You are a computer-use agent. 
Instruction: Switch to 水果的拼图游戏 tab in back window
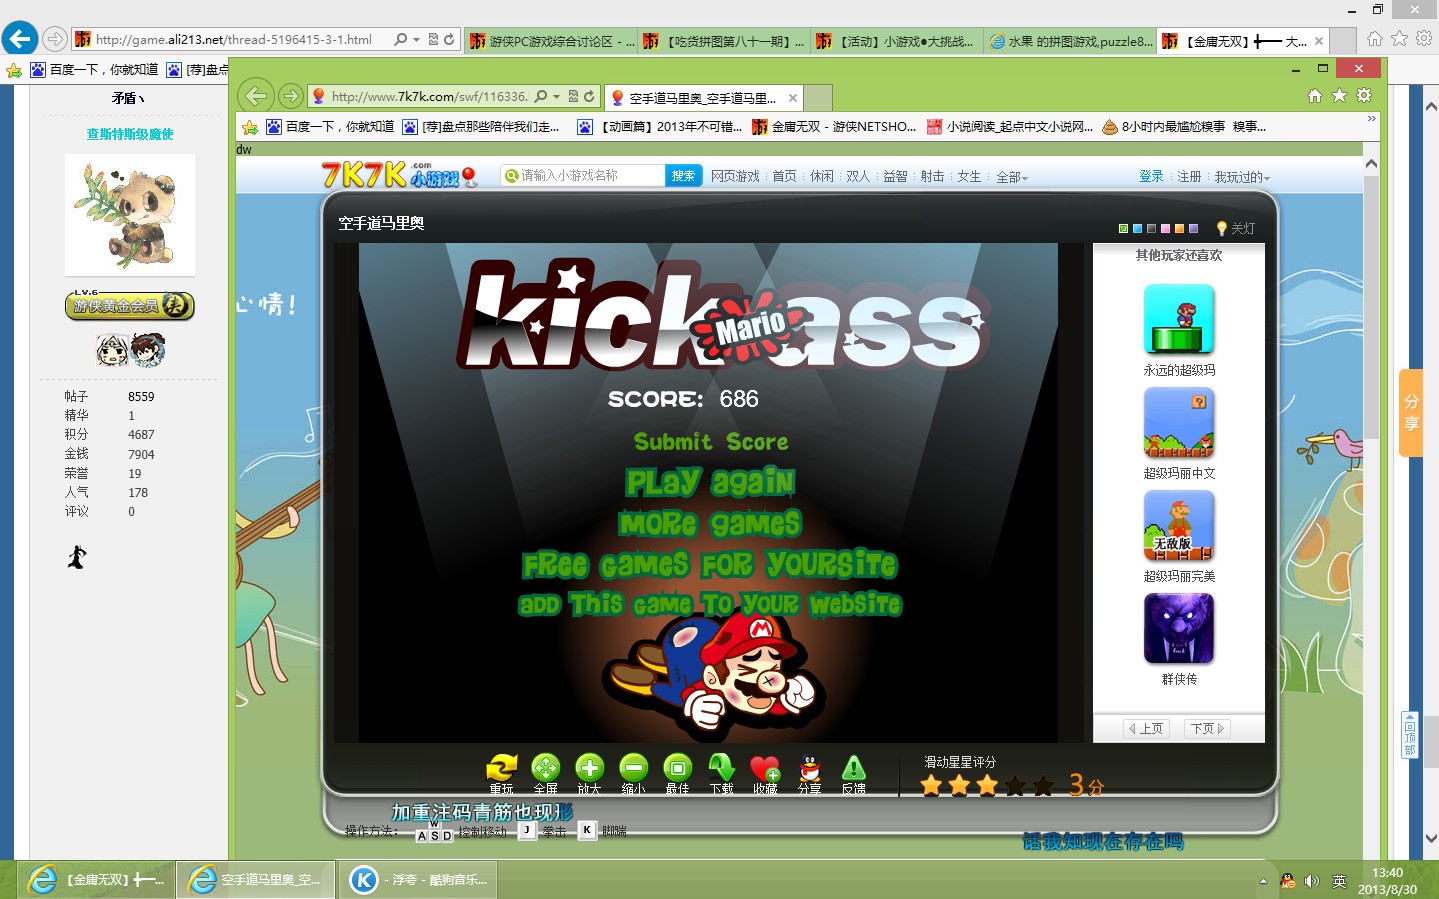tap(1071, 41)
